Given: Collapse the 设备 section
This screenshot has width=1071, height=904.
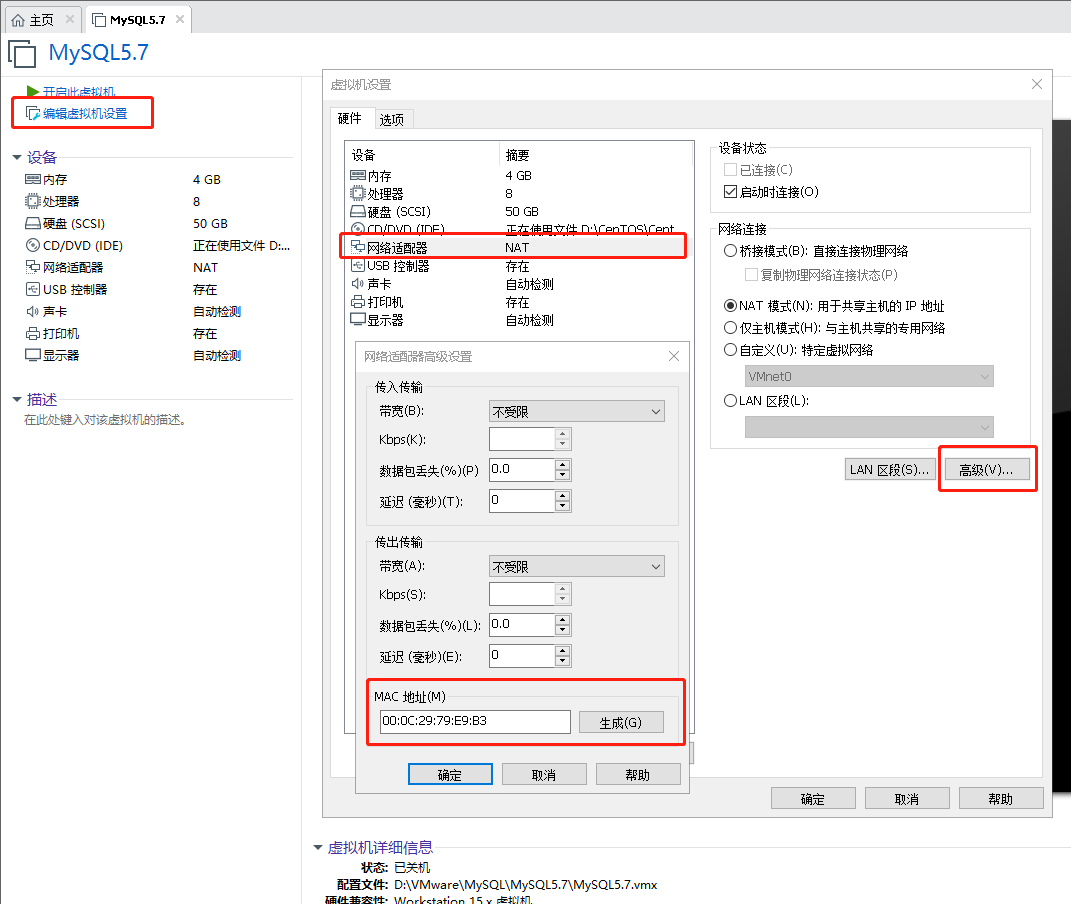Looking at the screenshot, I should point(16,157).
